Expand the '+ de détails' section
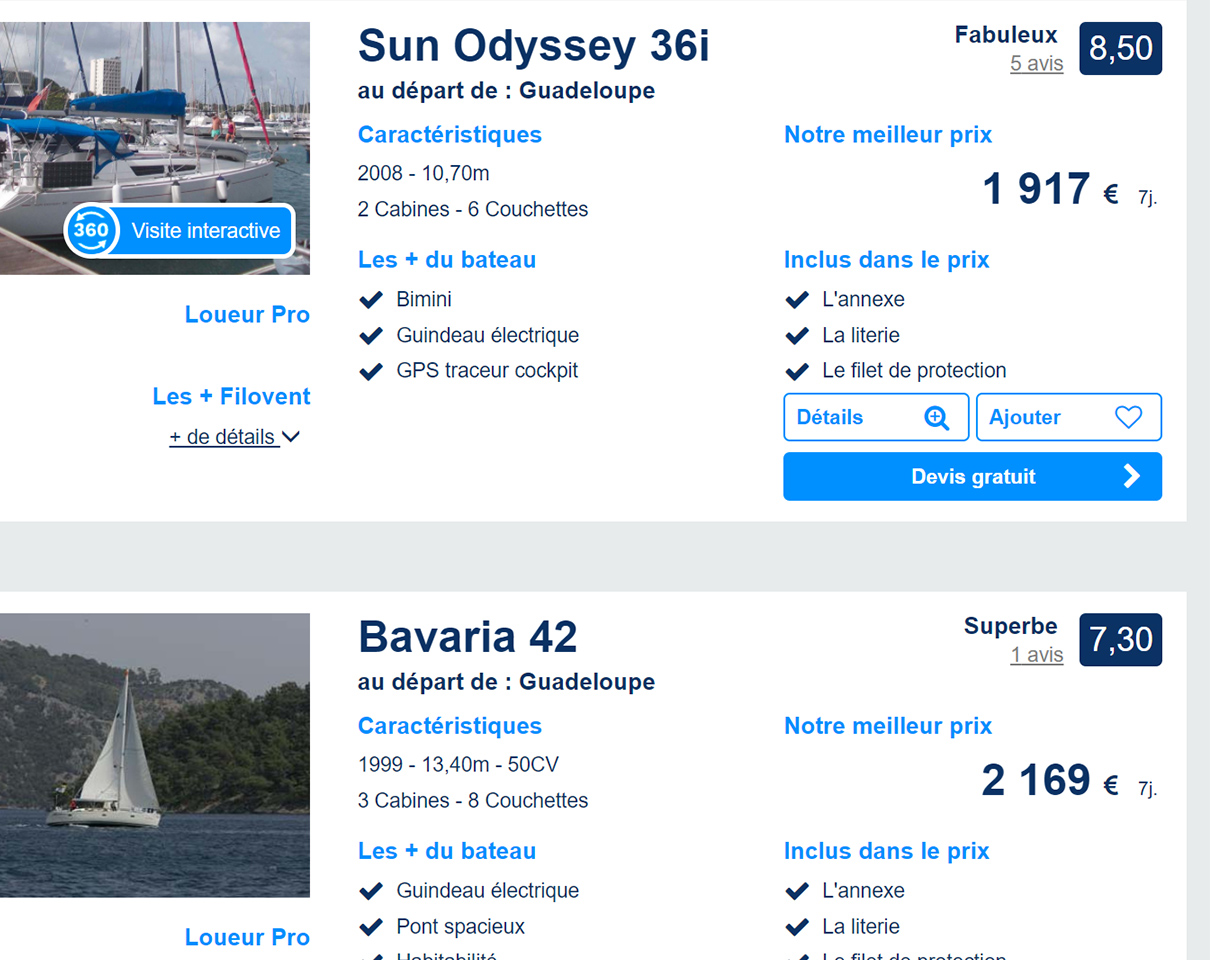Viewport: 1210px width, 960px height. (223, 437)
